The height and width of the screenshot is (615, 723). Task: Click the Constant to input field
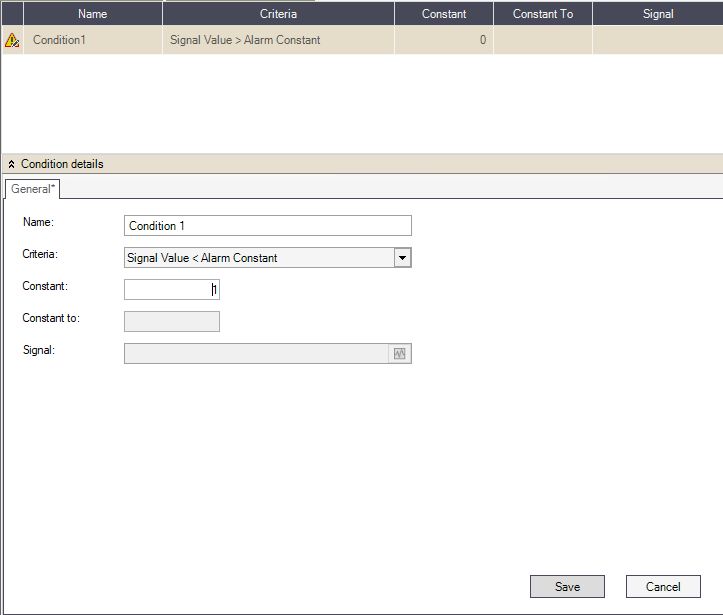point(171,322)
